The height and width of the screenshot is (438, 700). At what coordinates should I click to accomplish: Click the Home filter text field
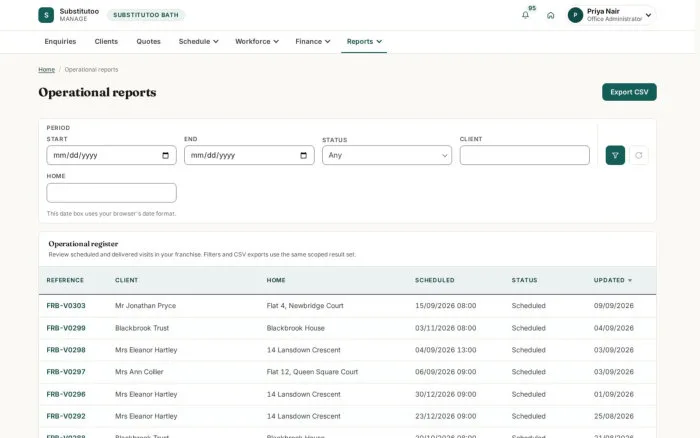[112, 193]
